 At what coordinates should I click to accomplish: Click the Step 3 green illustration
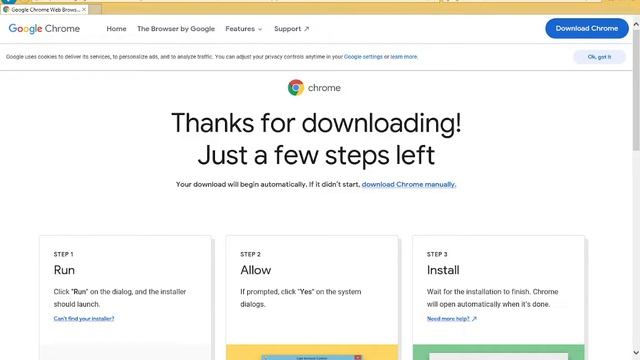(x=498, y=352)
